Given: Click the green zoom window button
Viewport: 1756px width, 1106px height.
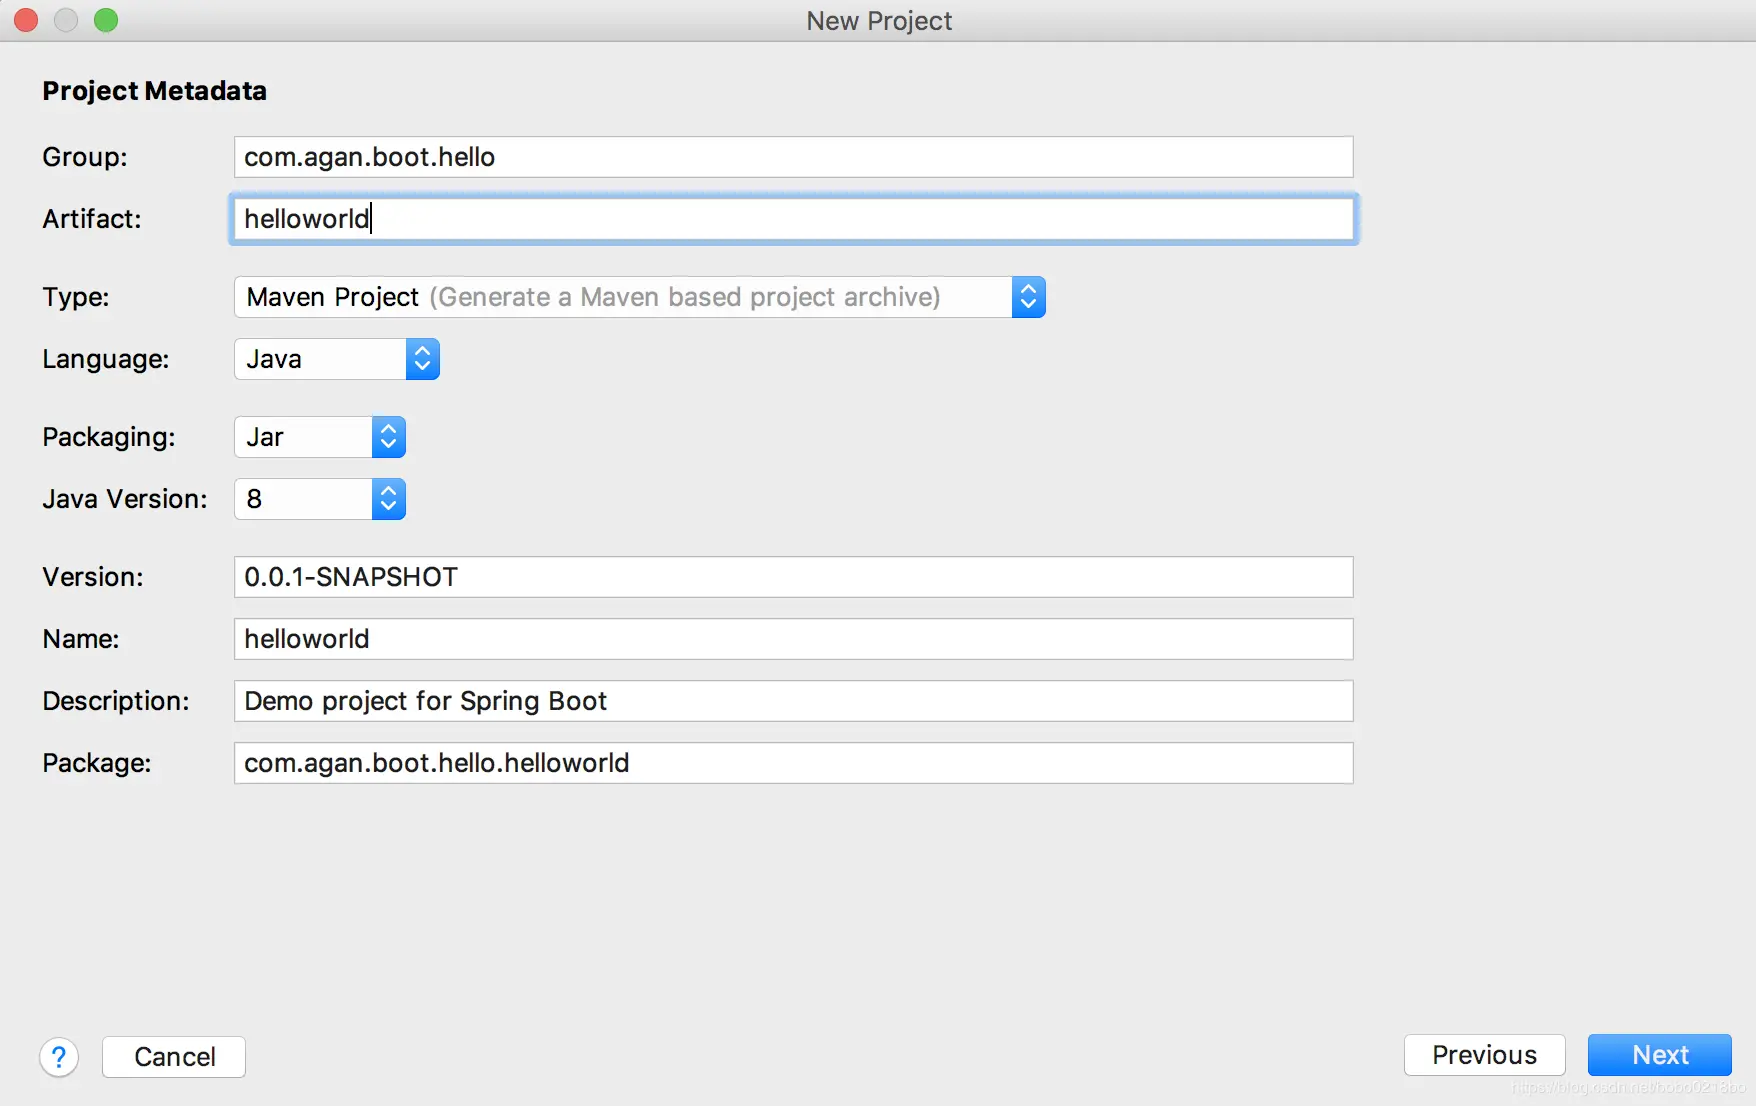Looking at the screenshot, I should (x=106, y=20).
